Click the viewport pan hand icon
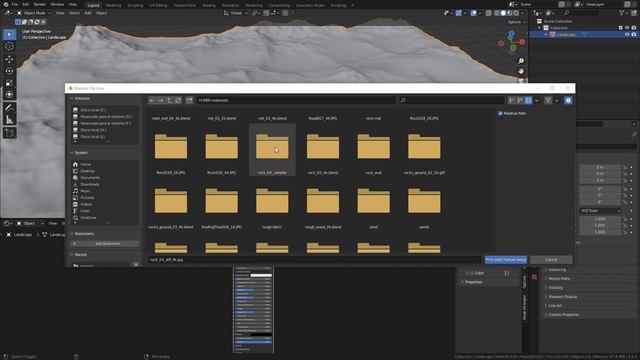 pos(521,71)
